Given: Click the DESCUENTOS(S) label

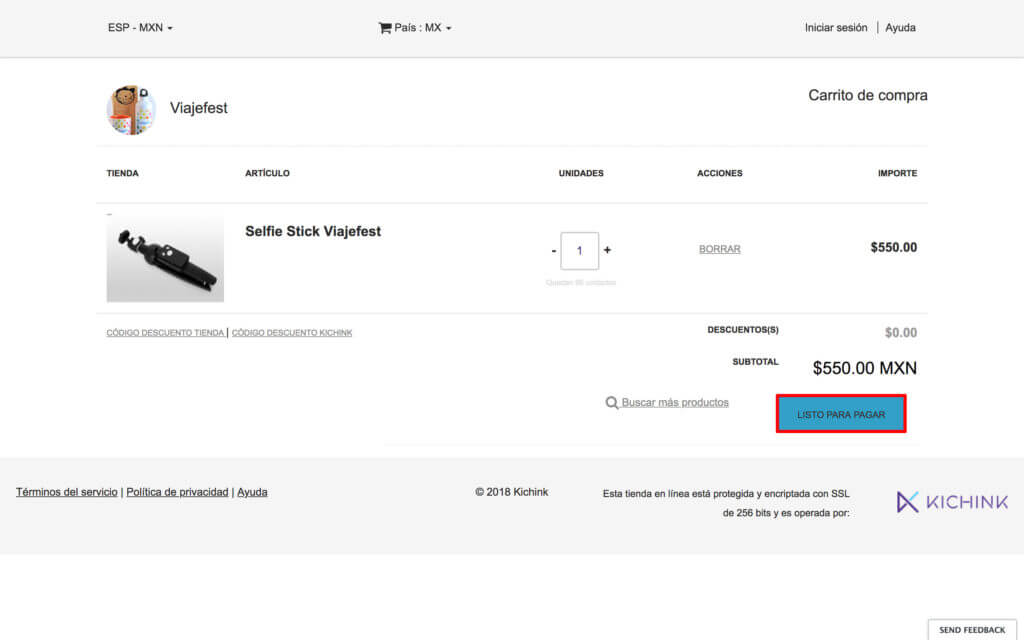Looking at the screenshot, I should click(743, 330).
